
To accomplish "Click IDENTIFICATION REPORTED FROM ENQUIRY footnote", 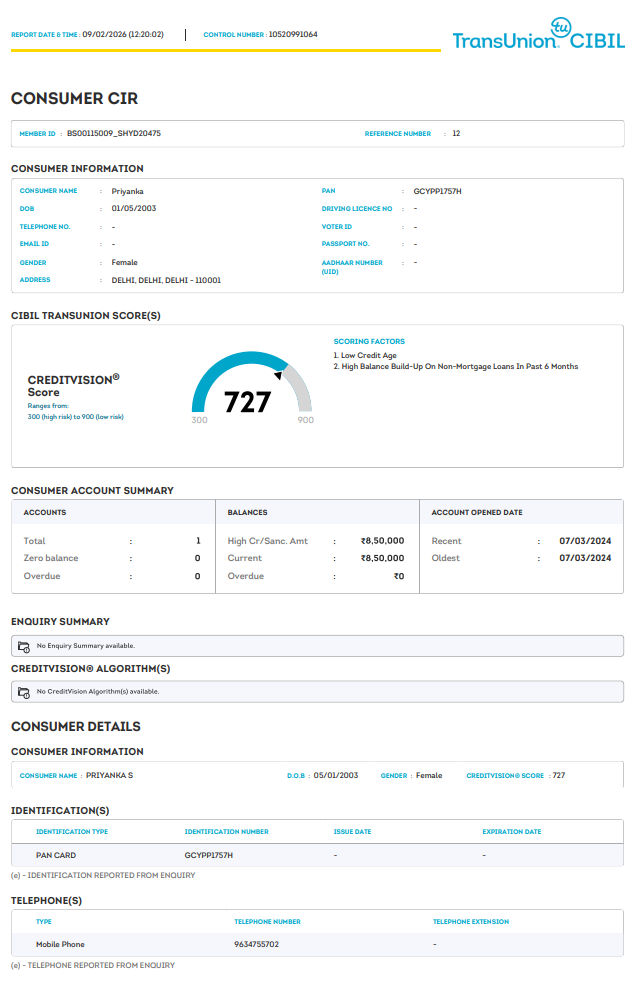I will click(x=103, y=875).
